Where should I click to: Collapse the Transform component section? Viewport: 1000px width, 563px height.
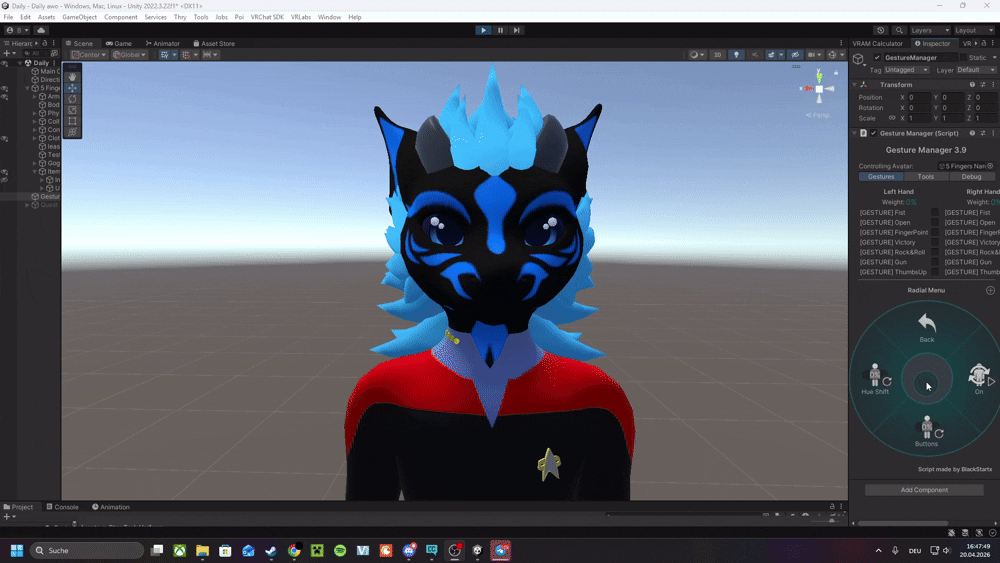click(x=855, y=85)
